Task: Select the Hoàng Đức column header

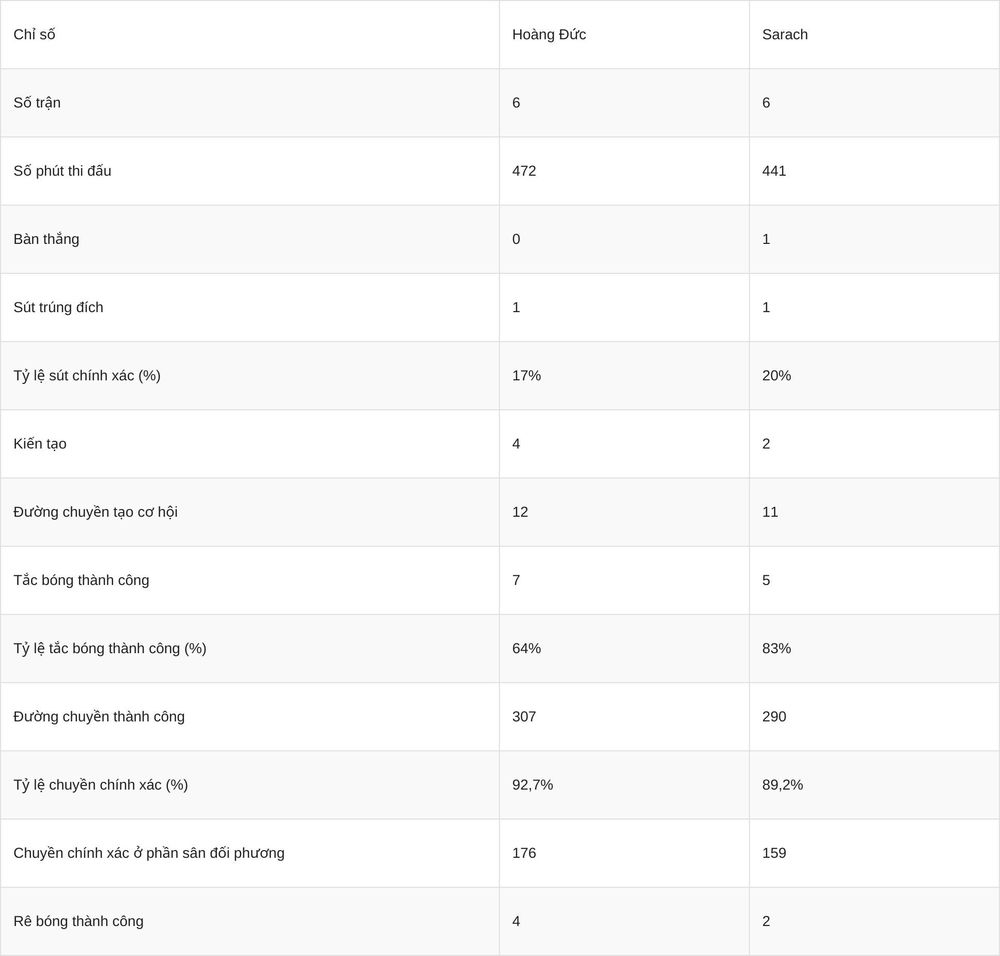Action: coord(548,34)
